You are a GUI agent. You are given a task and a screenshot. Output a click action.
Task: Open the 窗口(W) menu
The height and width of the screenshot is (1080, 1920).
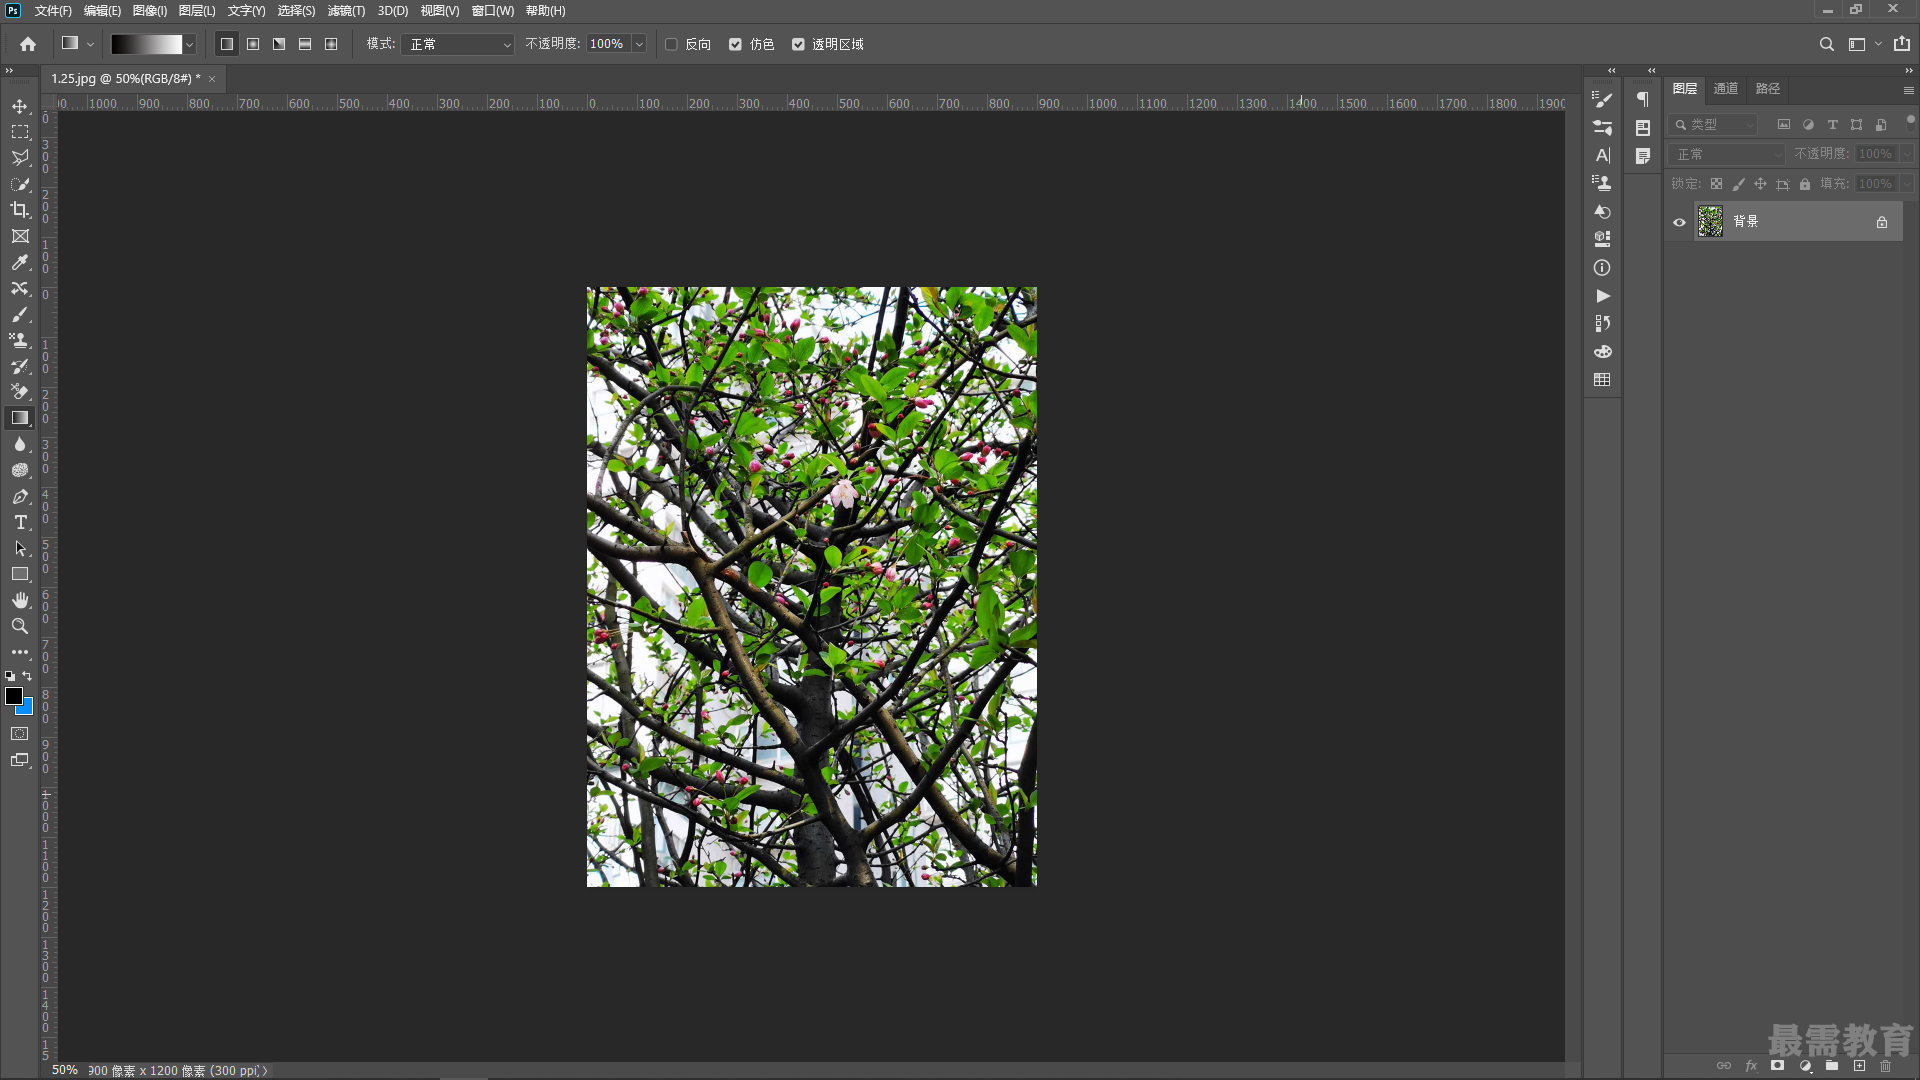(492, 11)
